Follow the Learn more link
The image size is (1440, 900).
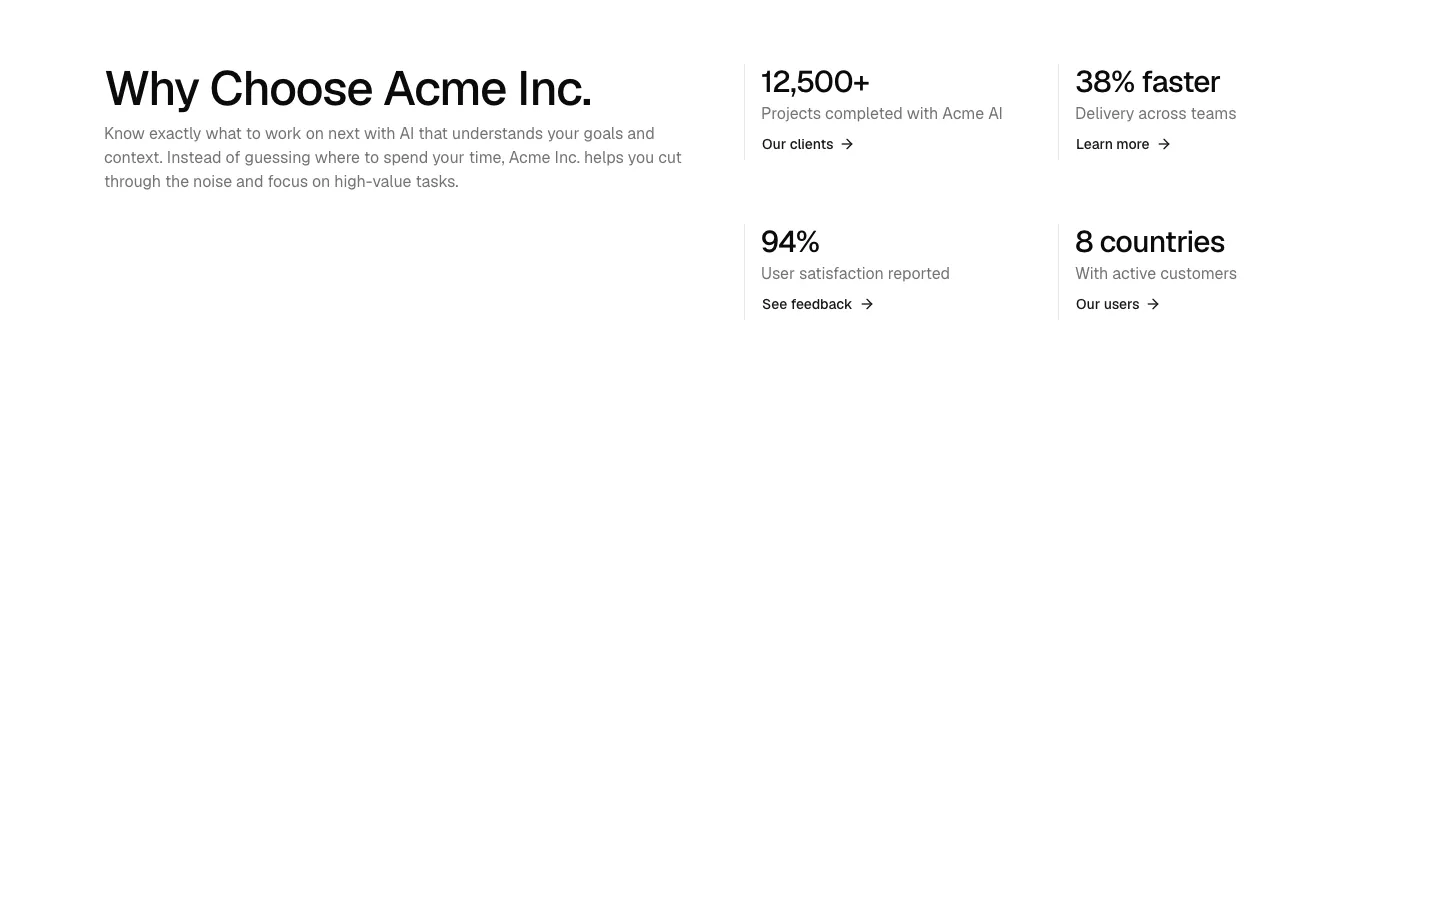coord(1123,144)
